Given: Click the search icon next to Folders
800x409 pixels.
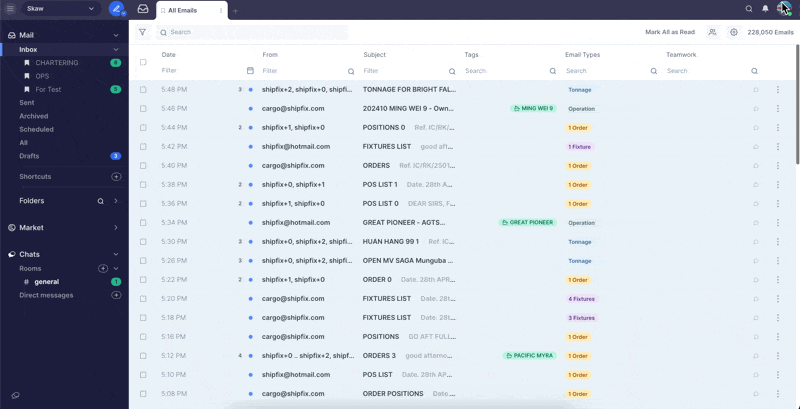Looking at the screenshot, I should click(100, 201).
